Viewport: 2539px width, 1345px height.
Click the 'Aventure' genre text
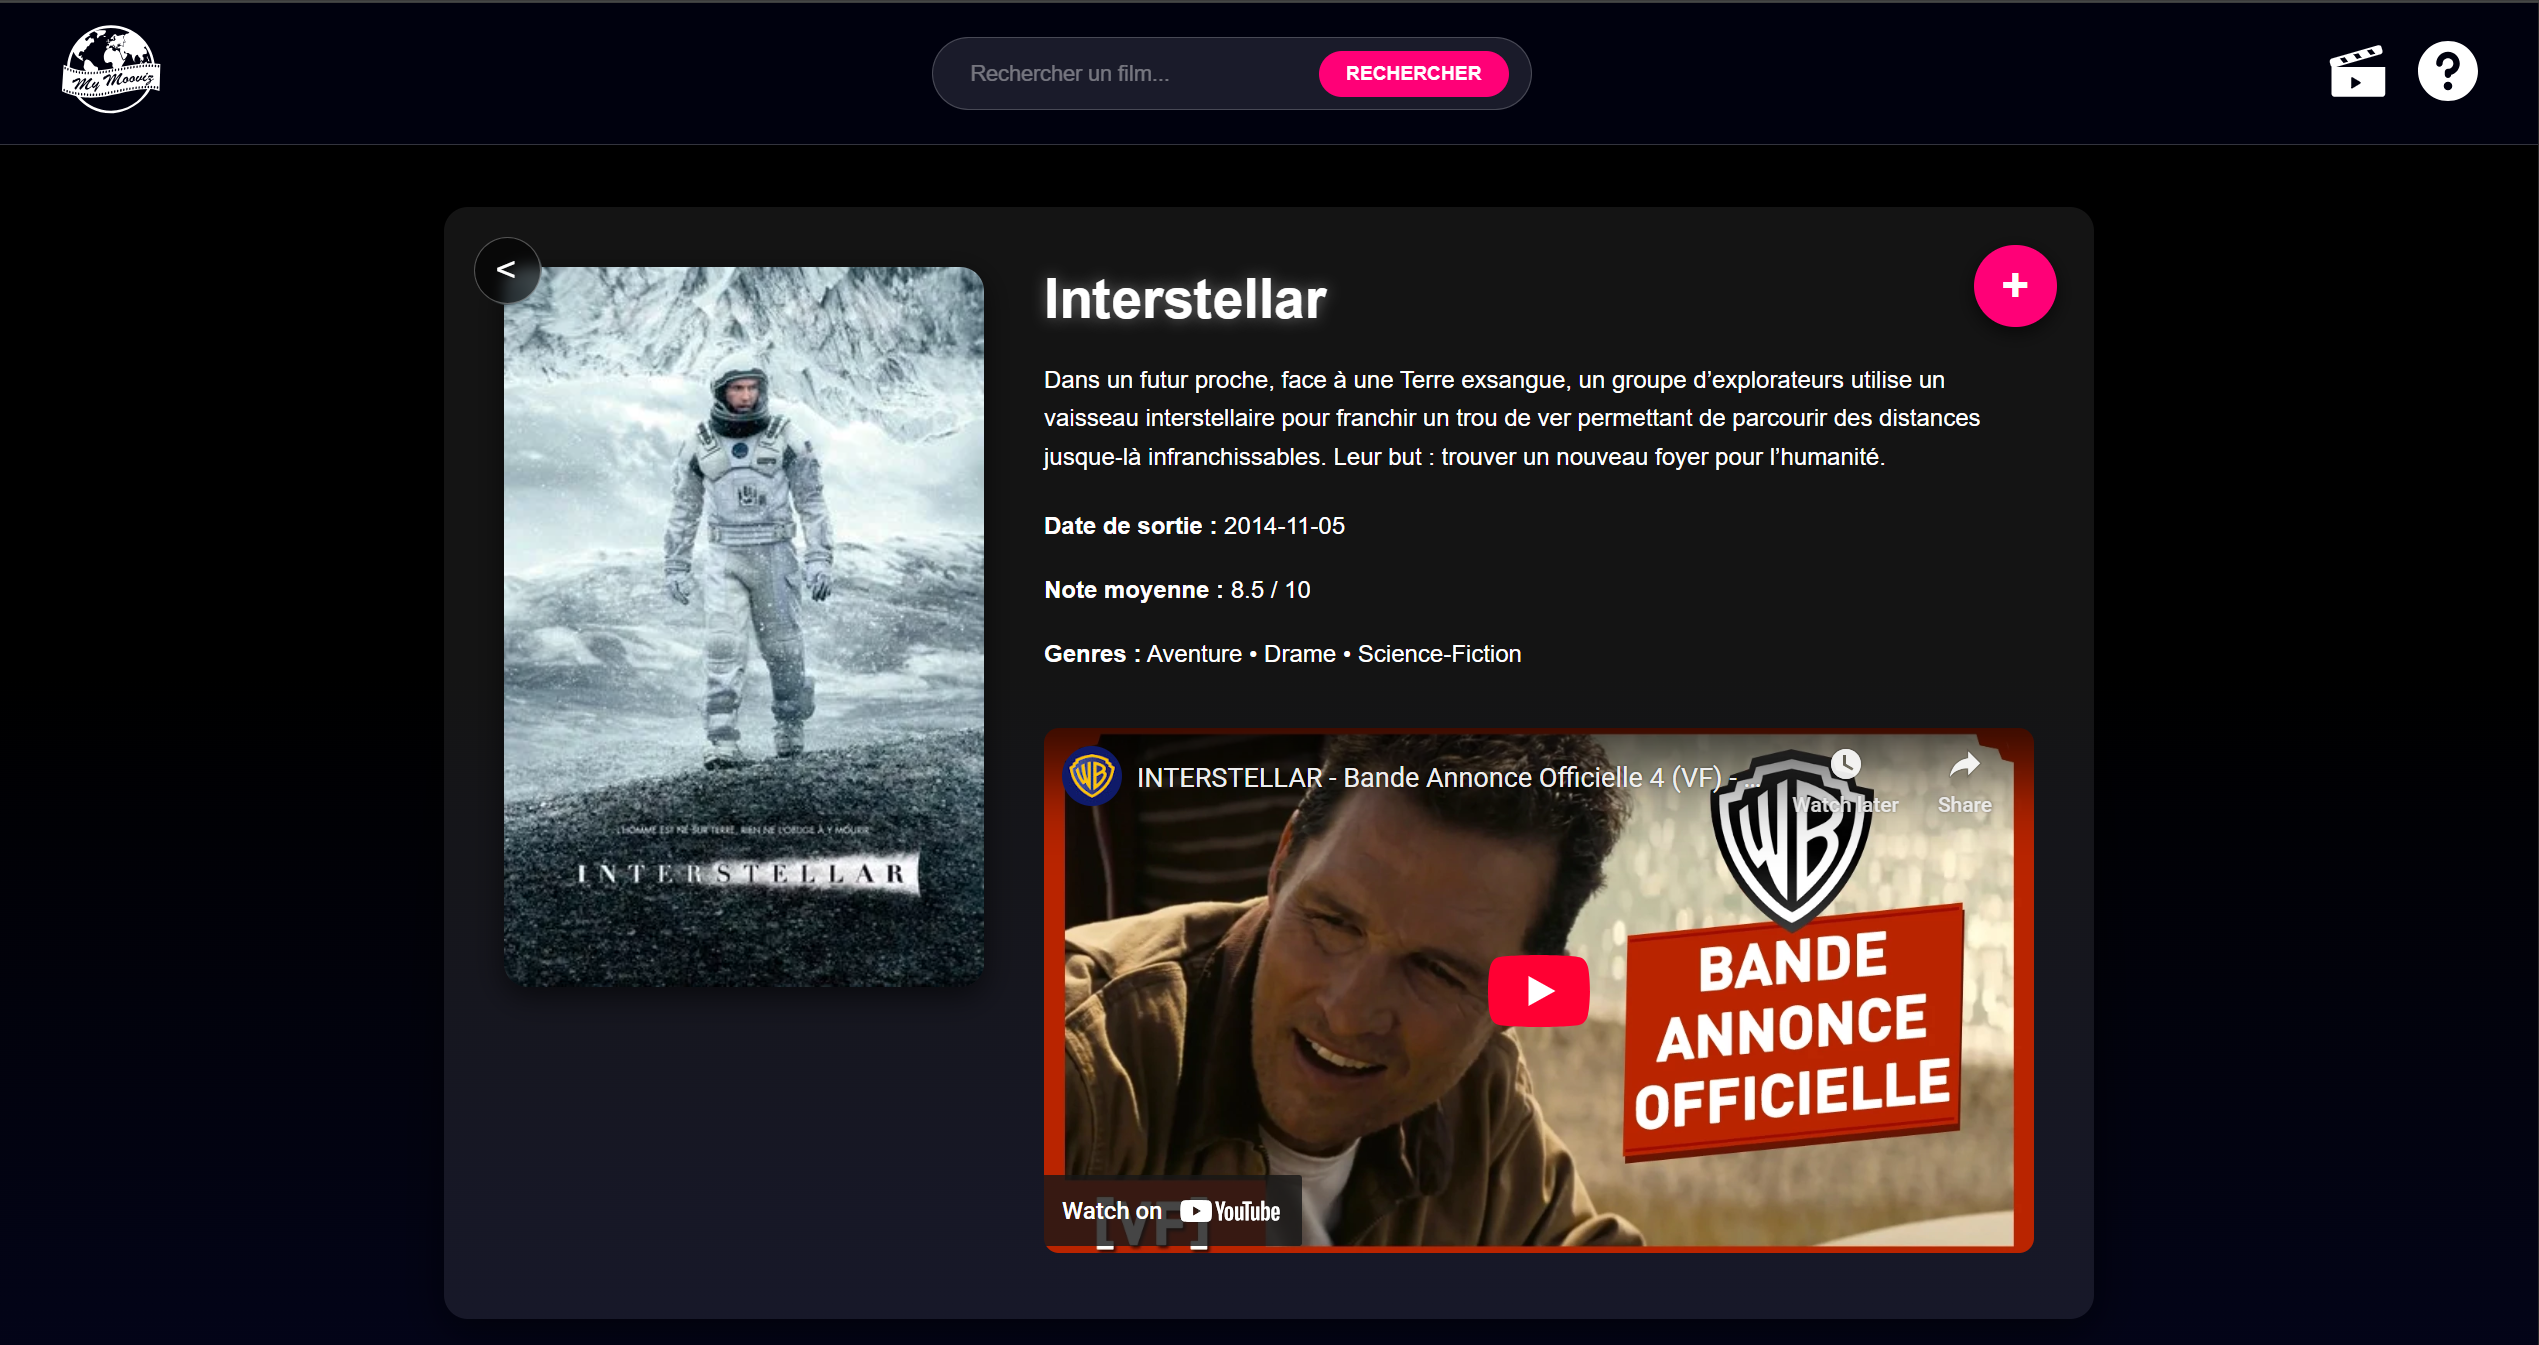(1194, 654)
